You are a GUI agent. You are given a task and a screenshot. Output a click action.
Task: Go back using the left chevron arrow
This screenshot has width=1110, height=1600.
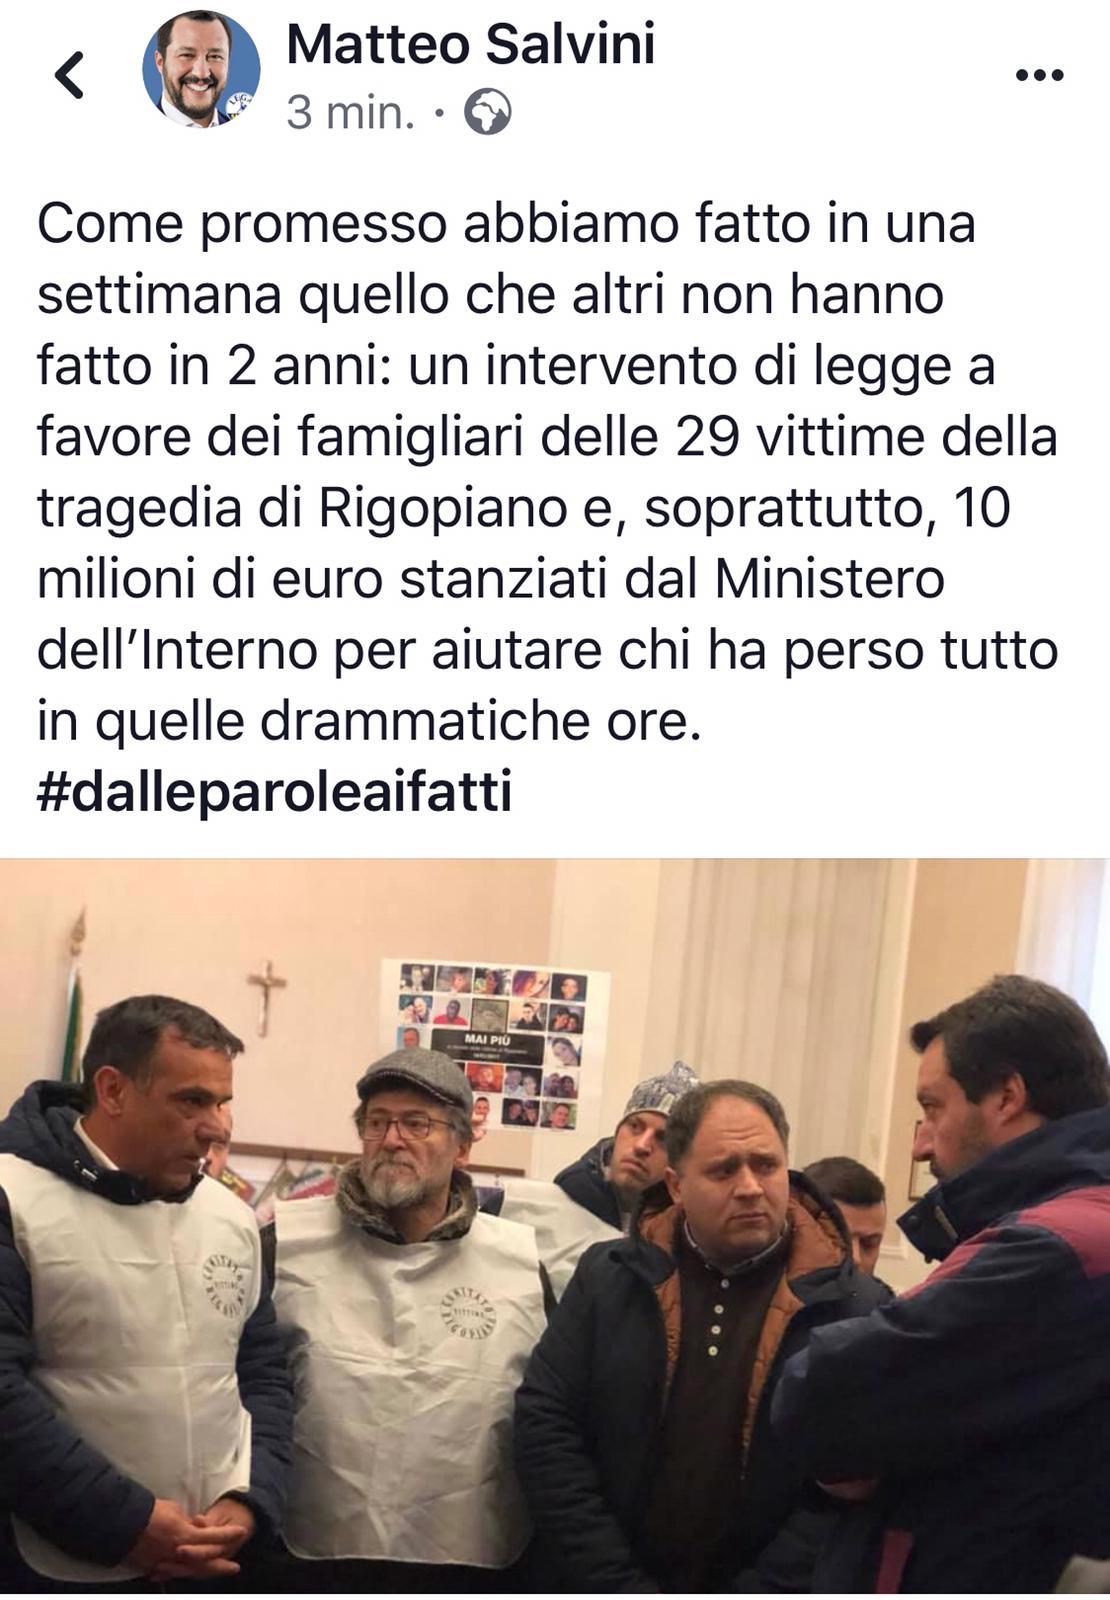coord(69,75)
